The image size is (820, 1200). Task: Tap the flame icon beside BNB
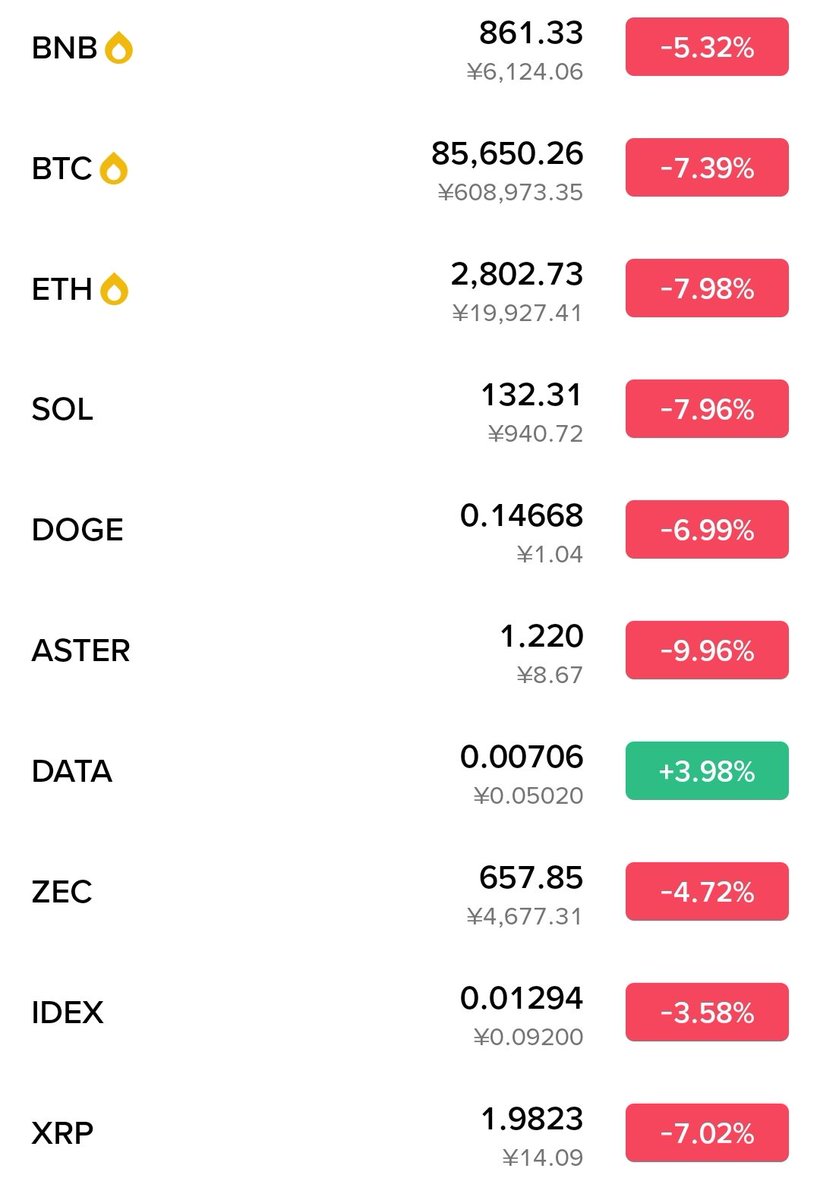tap(119, 48)
